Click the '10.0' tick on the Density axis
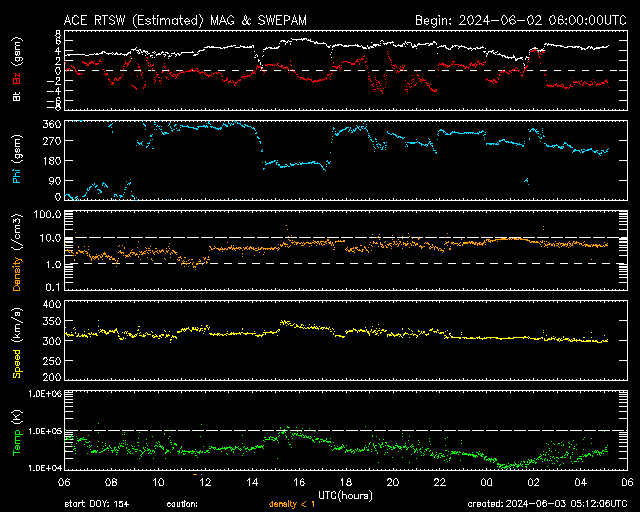640x512 pixels. pos(51,238)
